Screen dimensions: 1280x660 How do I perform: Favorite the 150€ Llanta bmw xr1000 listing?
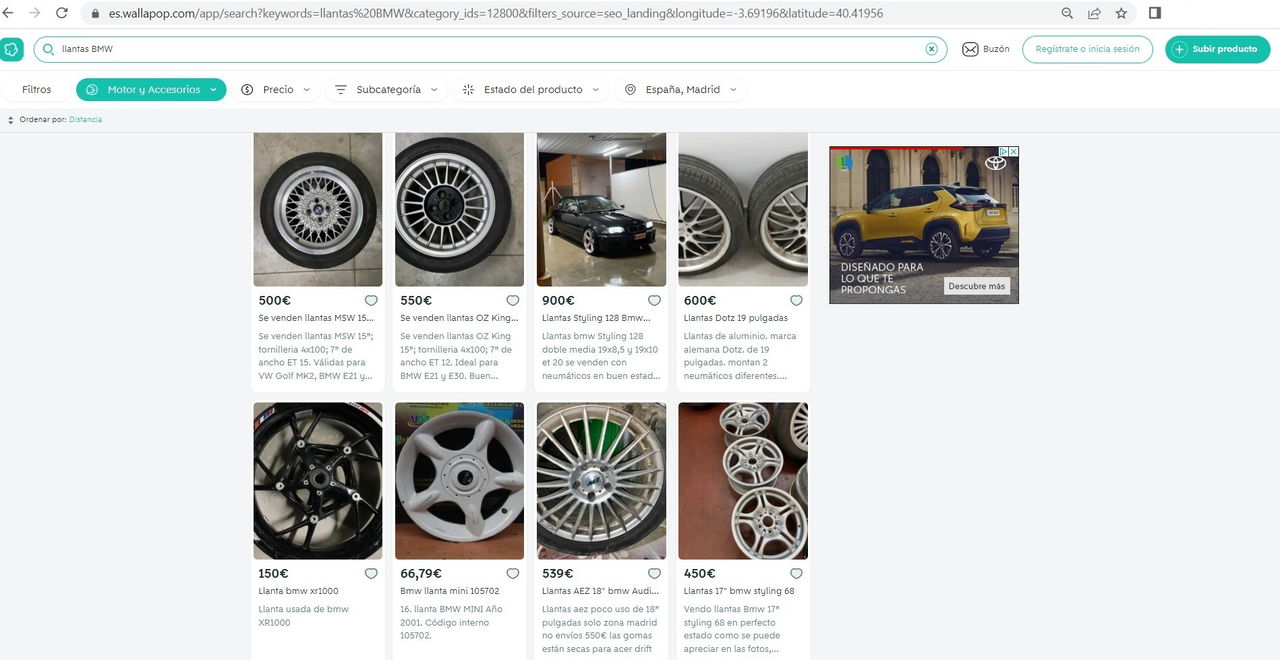click(x=371, y=574)
